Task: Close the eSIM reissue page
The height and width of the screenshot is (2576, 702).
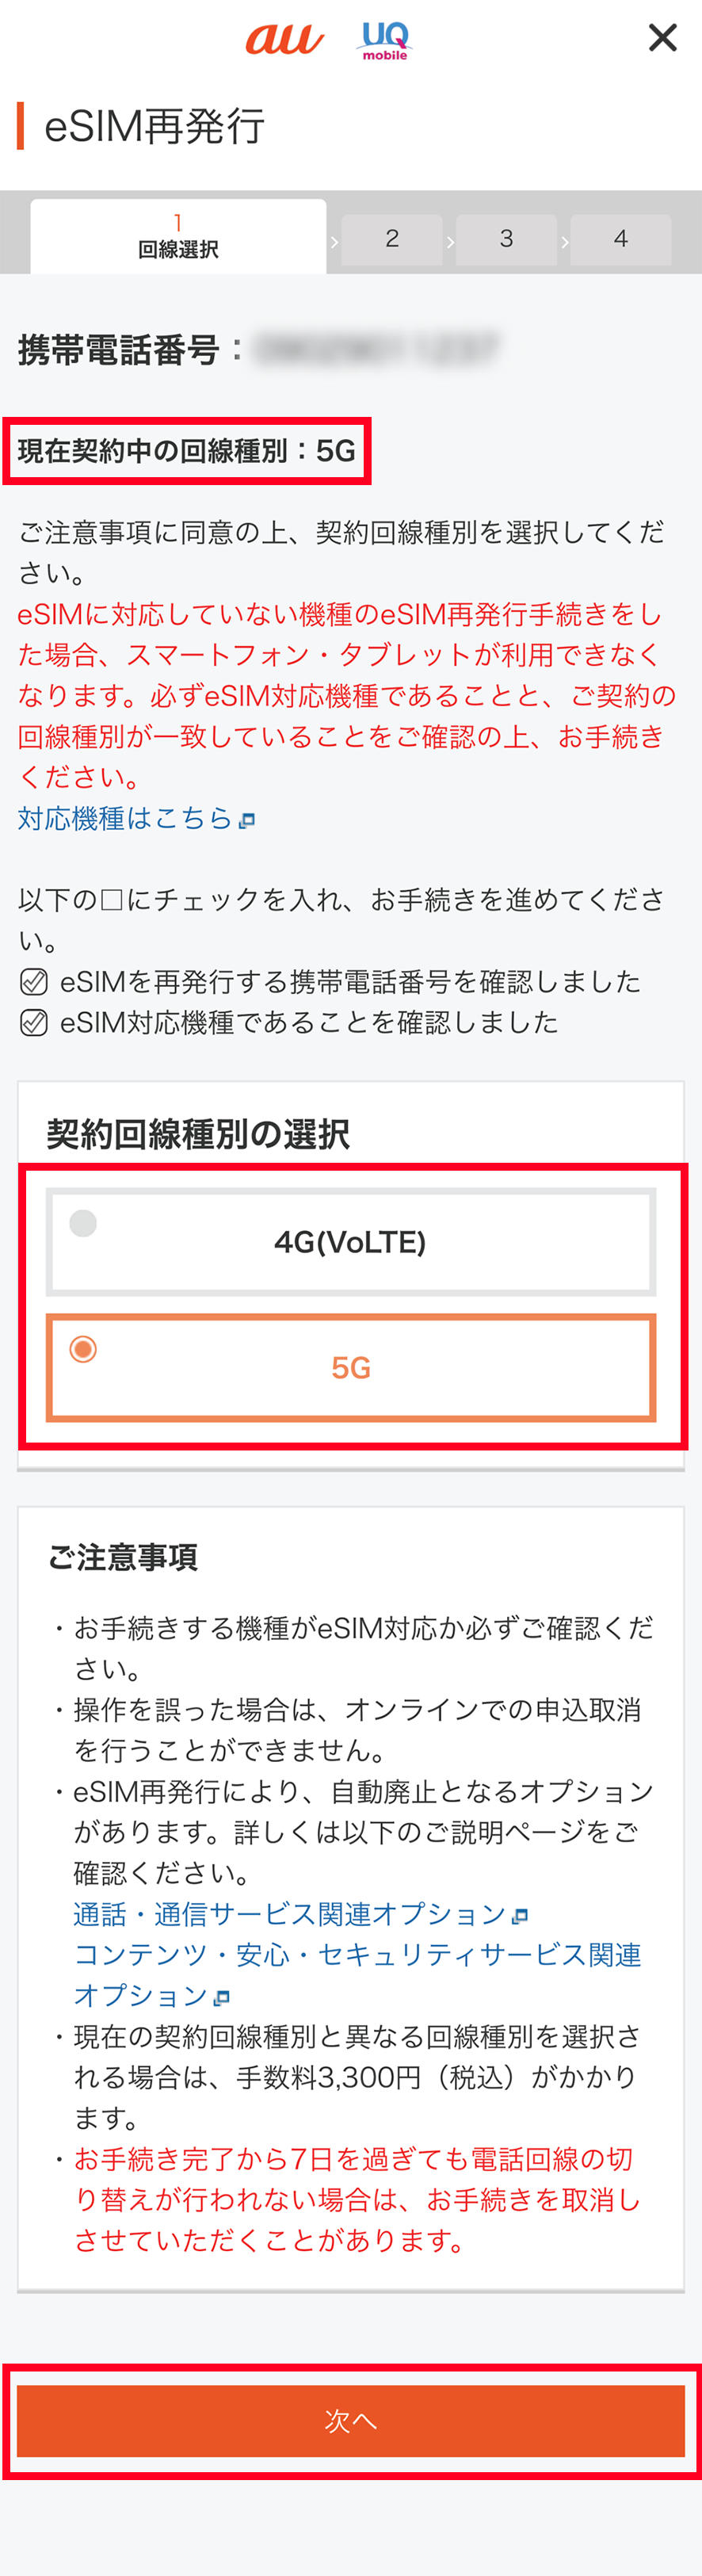Action: click(x=662, y=38)
